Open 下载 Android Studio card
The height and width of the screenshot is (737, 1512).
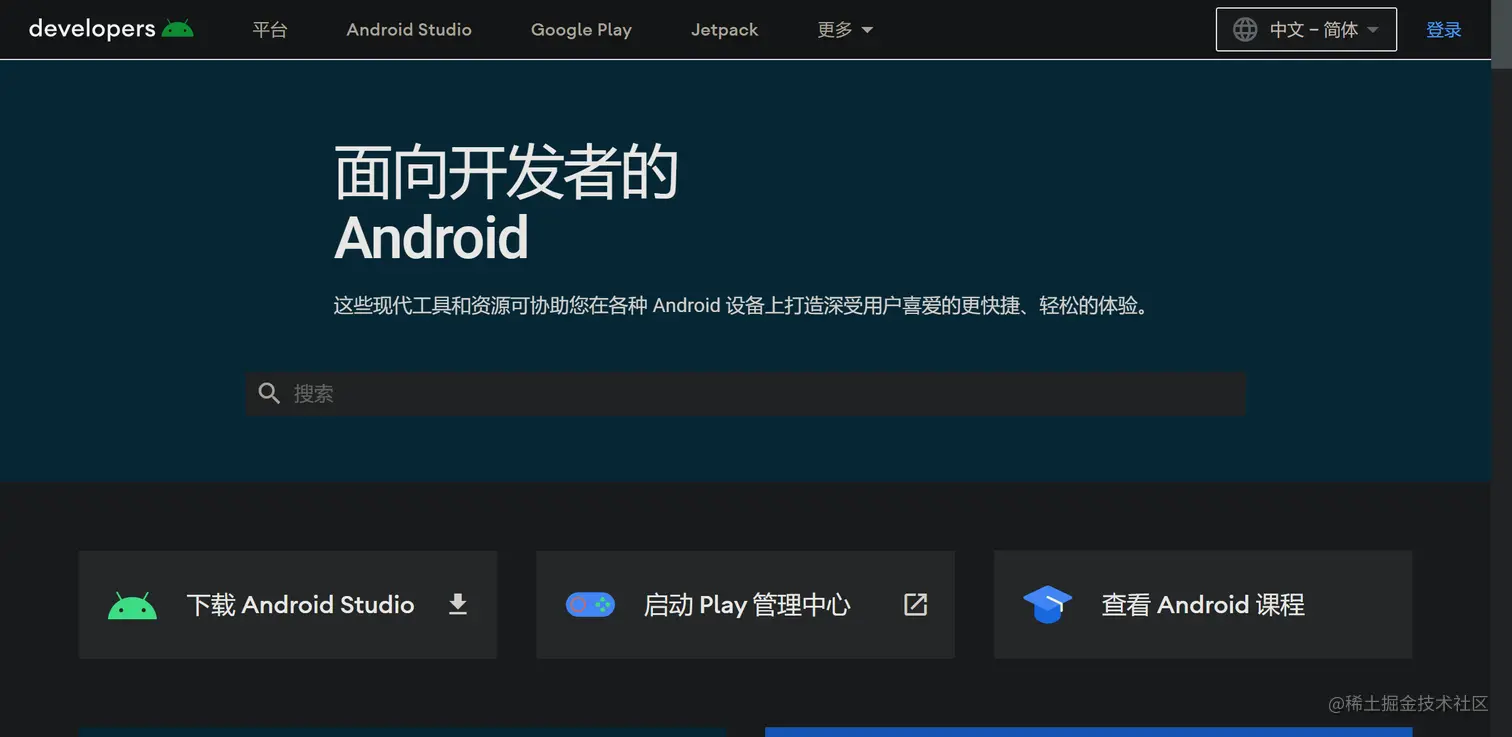pyautogui.click(x=288, y=604)
